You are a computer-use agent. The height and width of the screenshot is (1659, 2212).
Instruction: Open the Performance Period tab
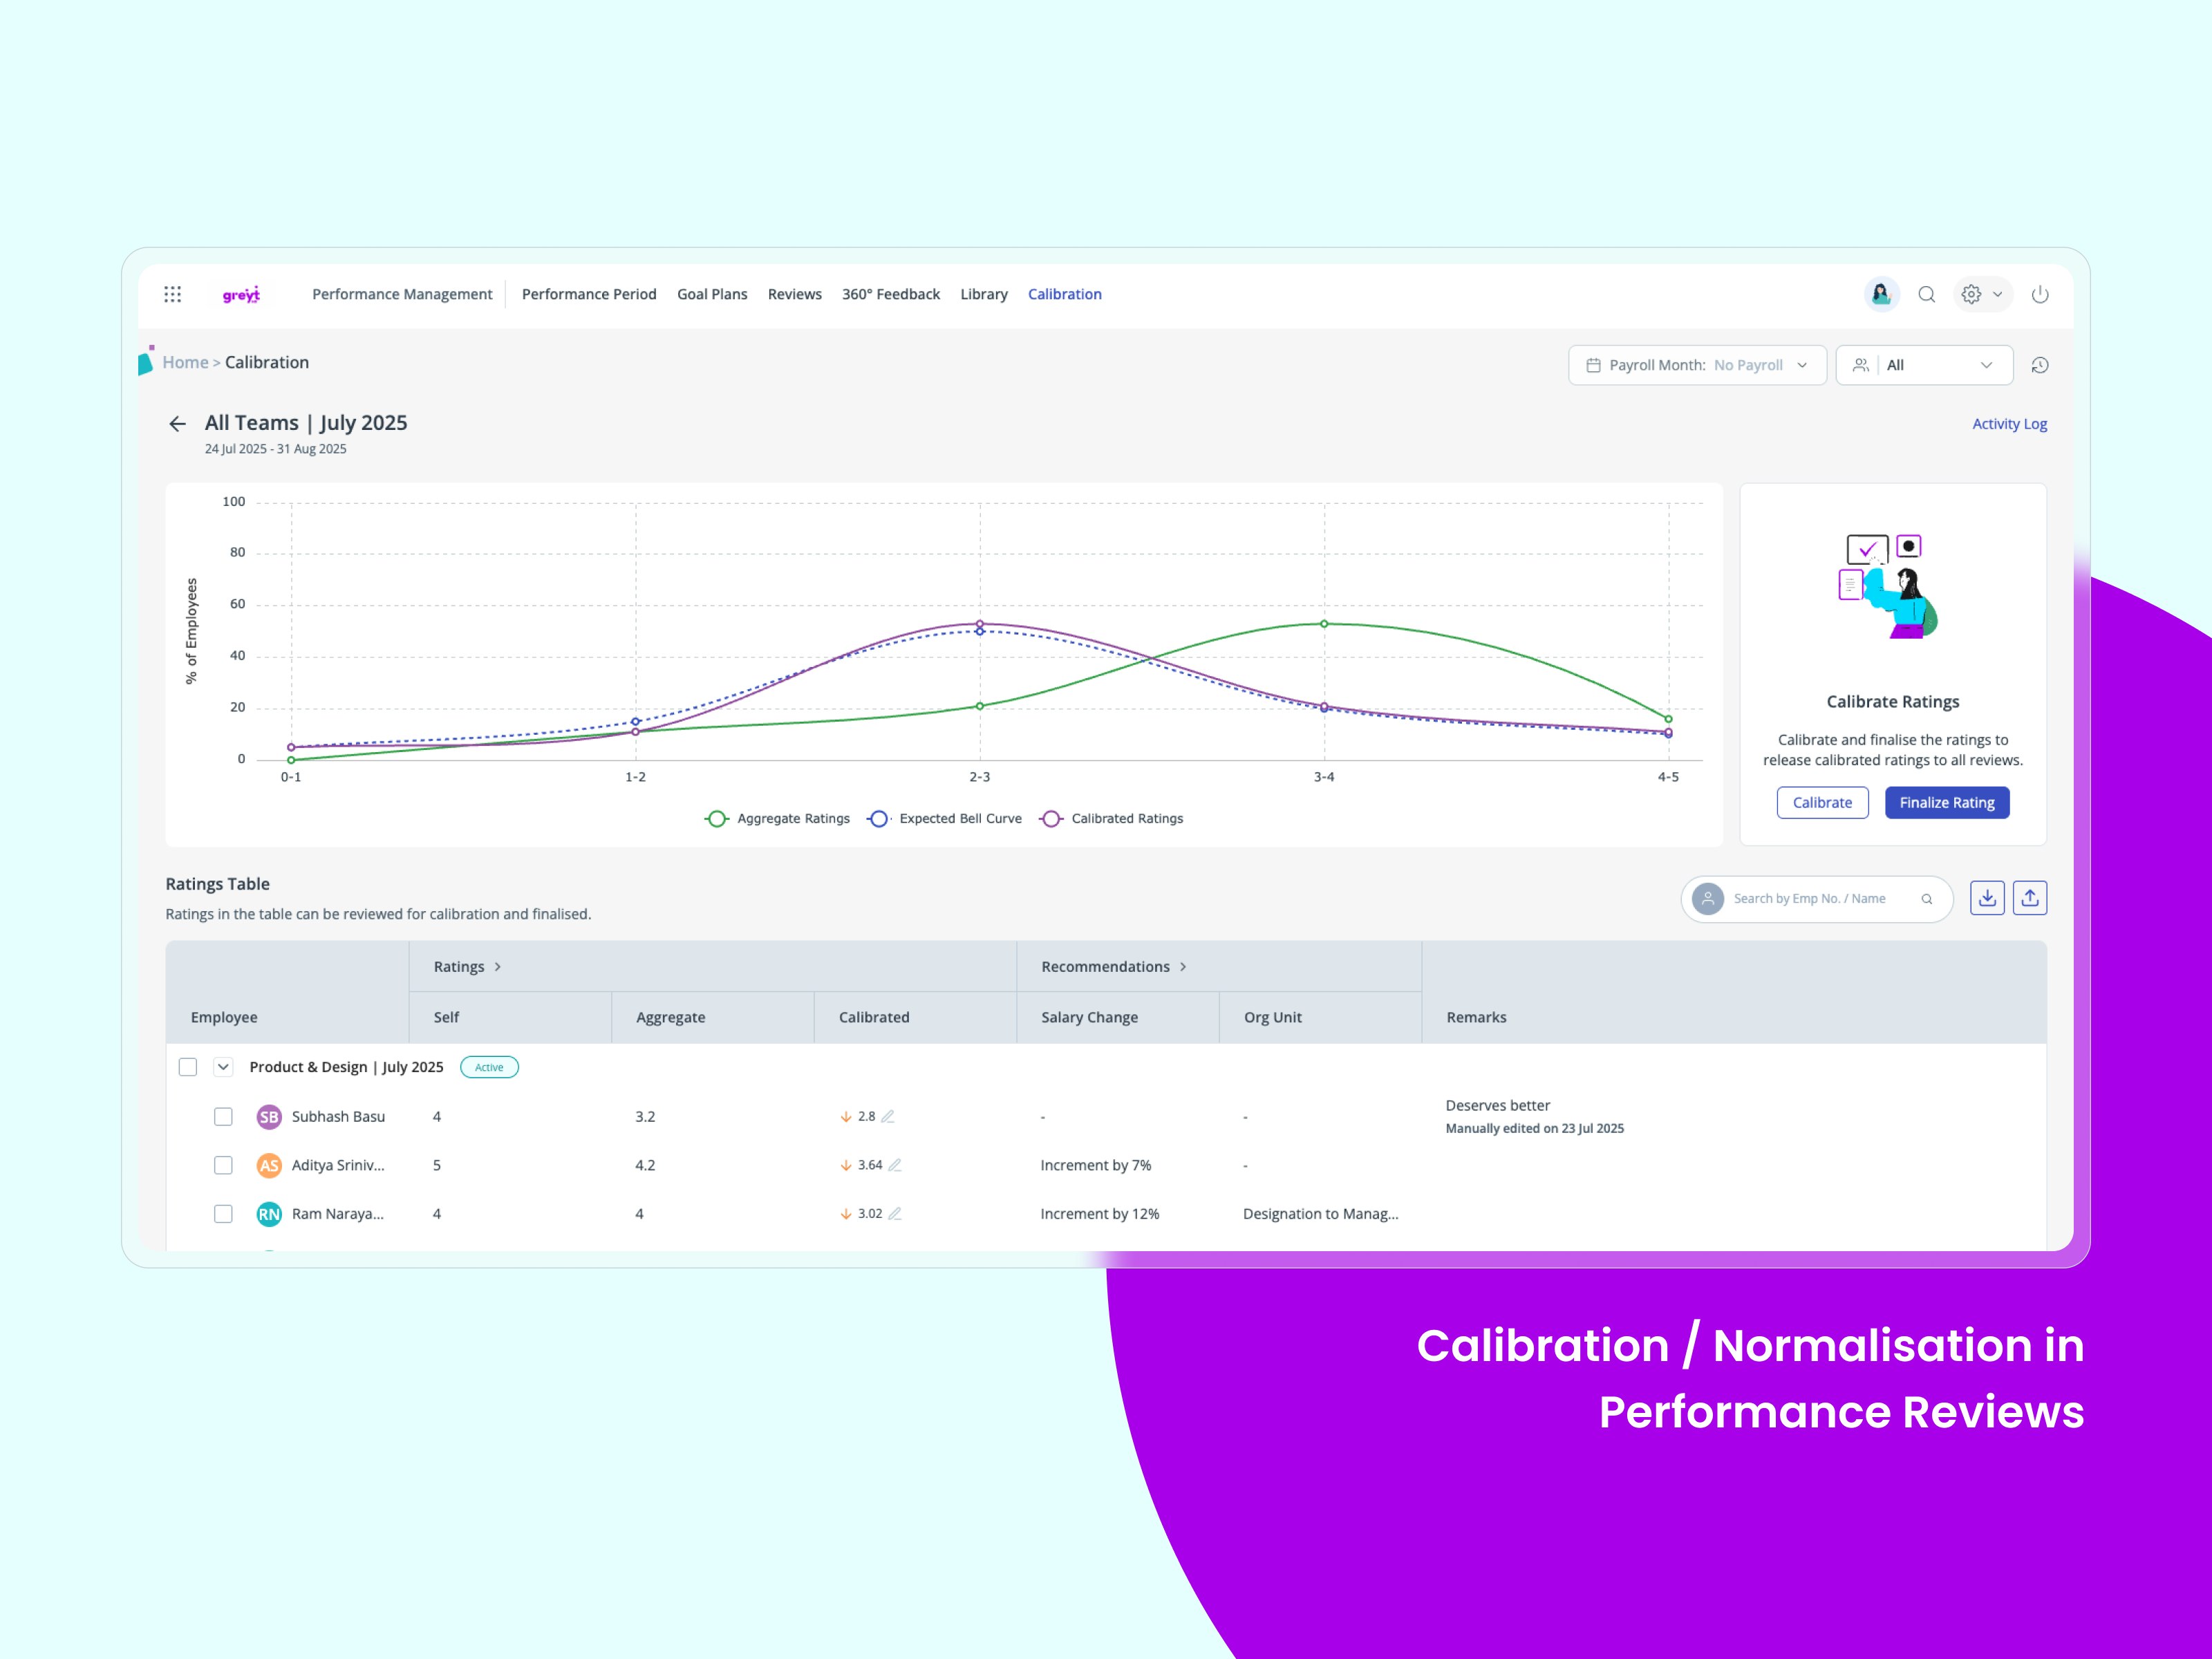tap(589, 294)
